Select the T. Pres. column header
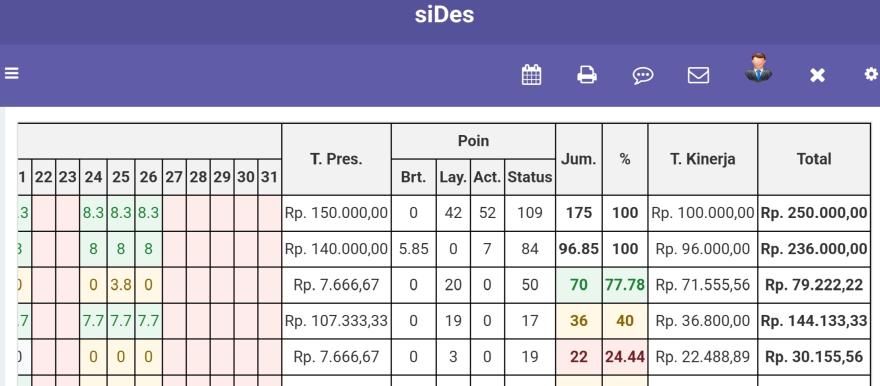This screenshot has height=386, width=880. tap(336, 159)
